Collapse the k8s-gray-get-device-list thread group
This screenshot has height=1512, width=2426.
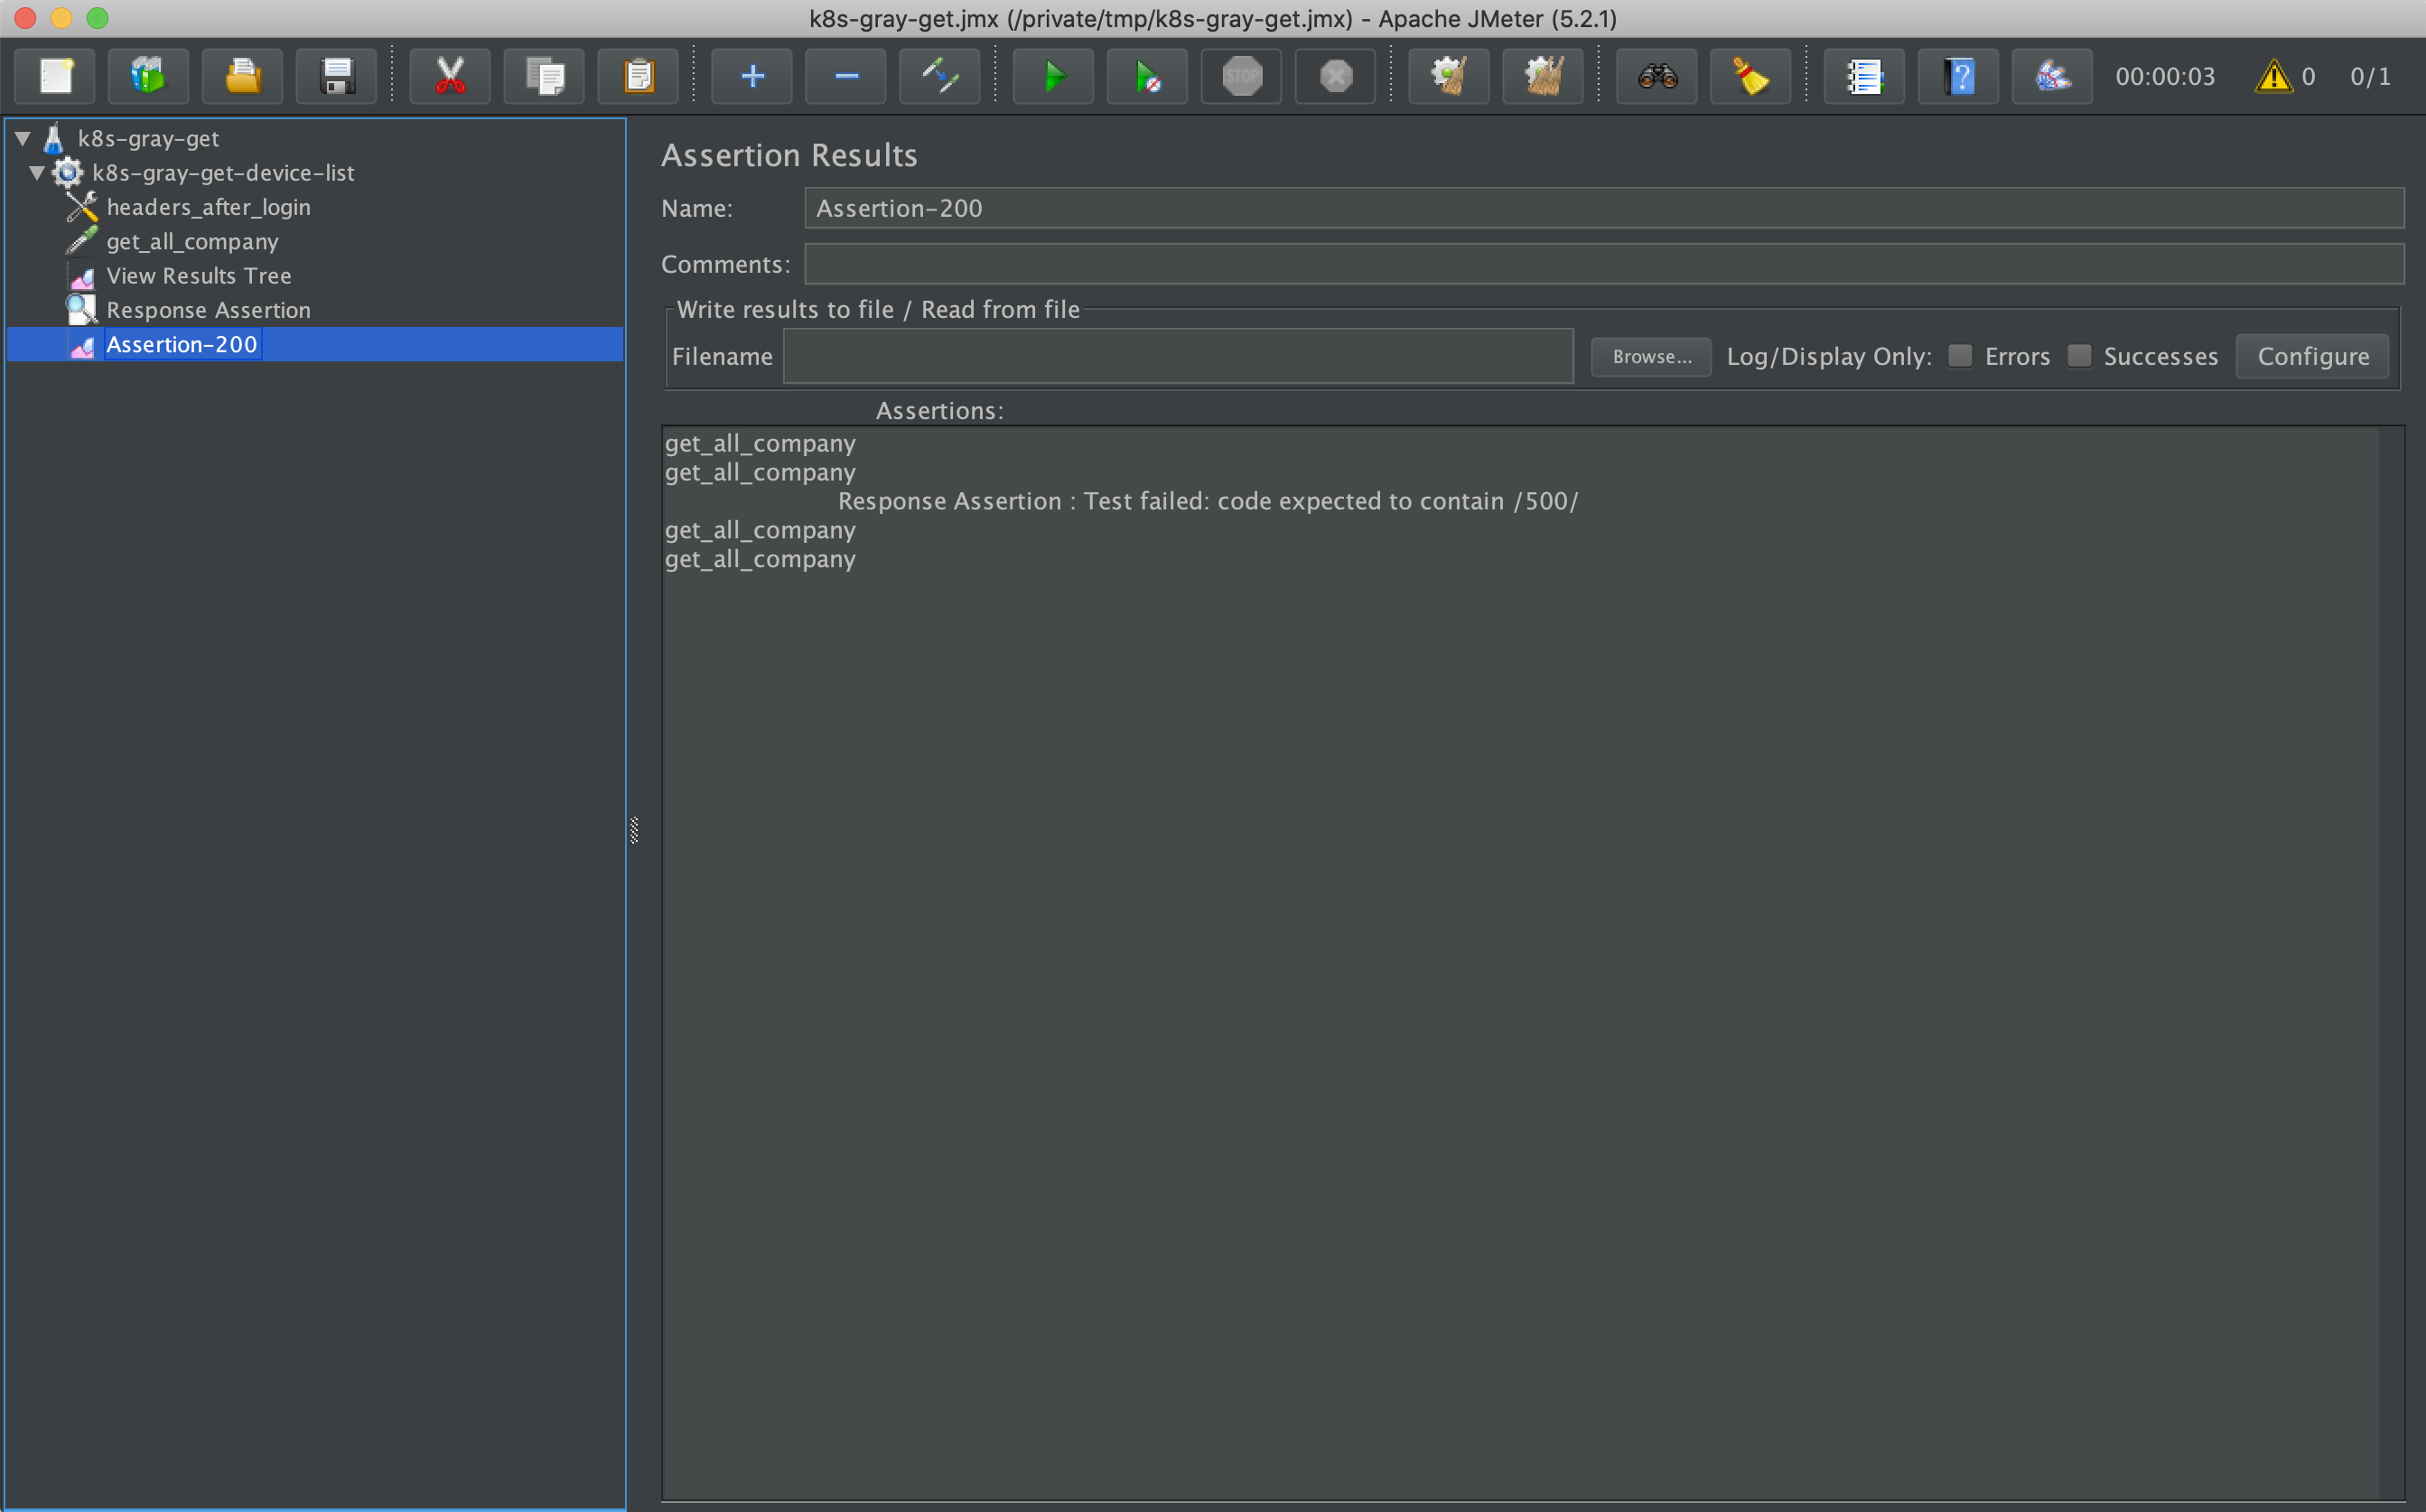pos(37,172)
